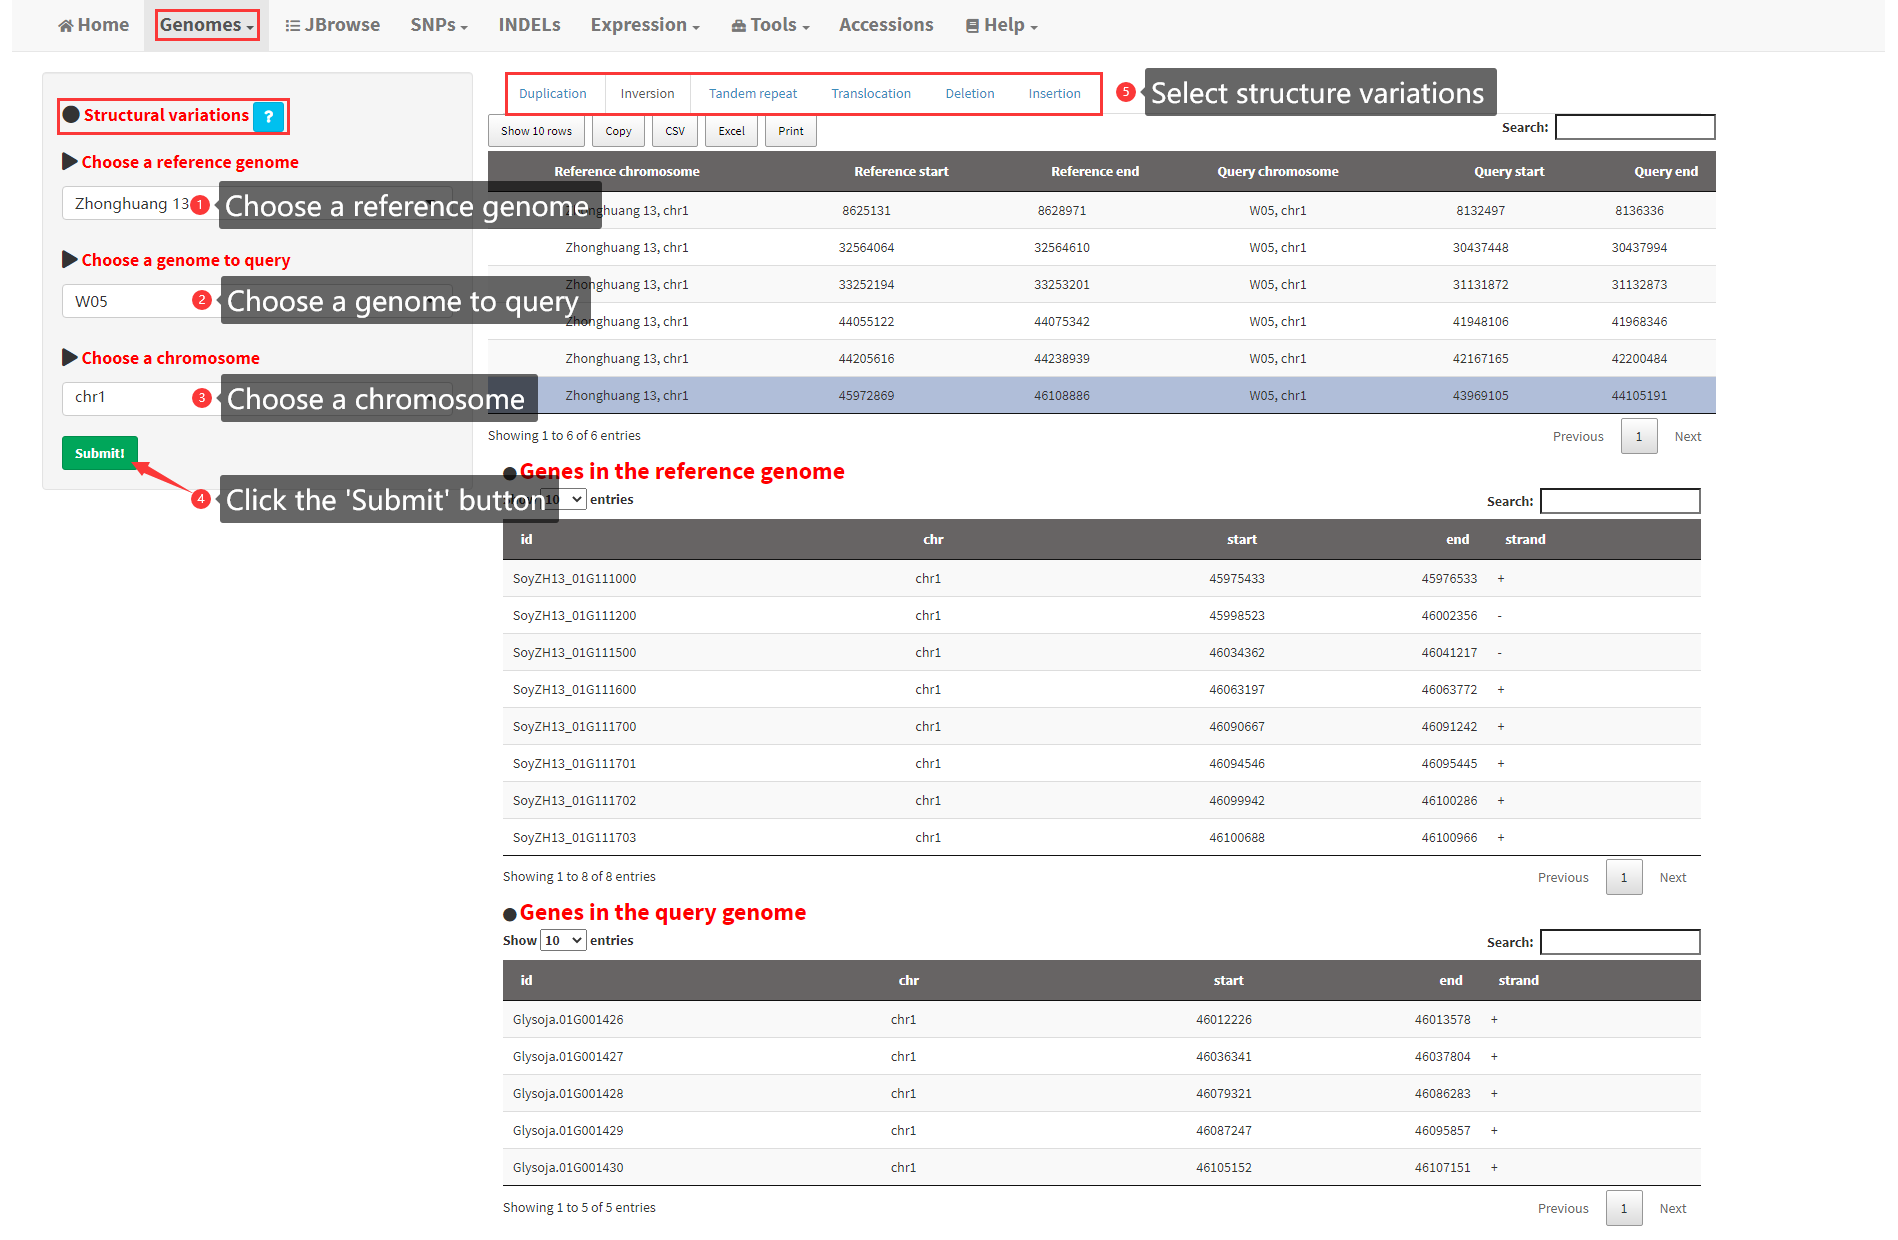The image size is (1898, 1240).
Task: Expand the Genomes dropdown menu
Action: point(207,25)
